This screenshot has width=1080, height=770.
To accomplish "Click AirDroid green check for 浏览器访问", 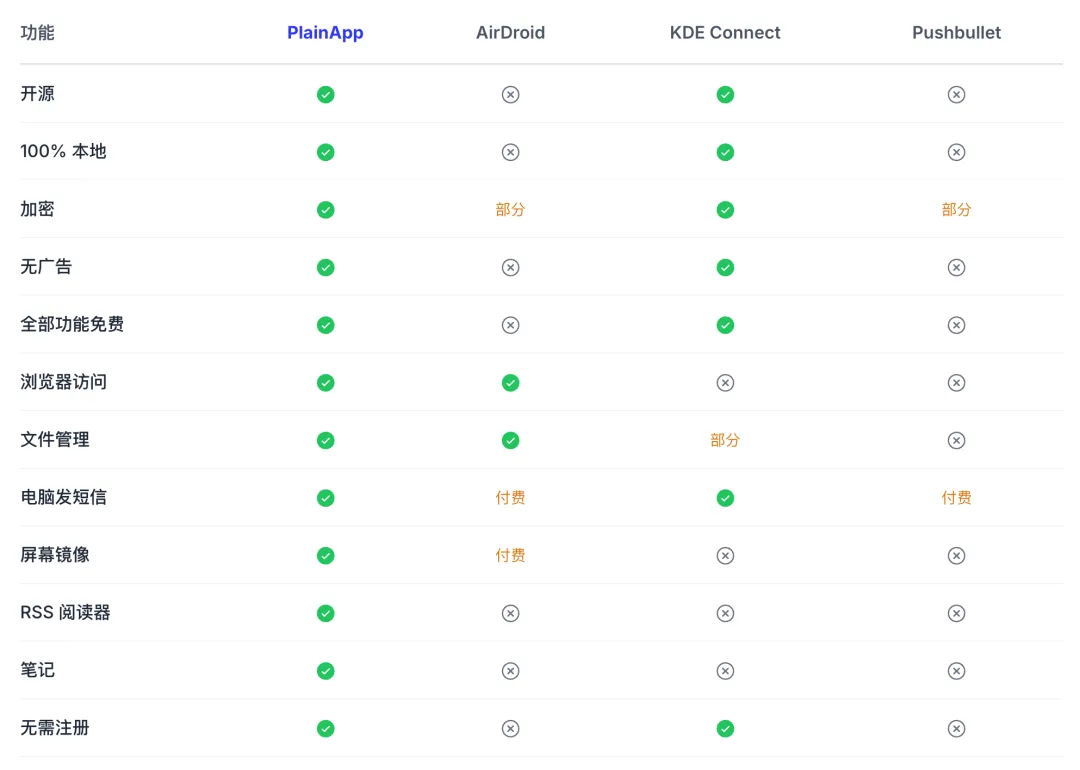I will [x=510, y=382].
